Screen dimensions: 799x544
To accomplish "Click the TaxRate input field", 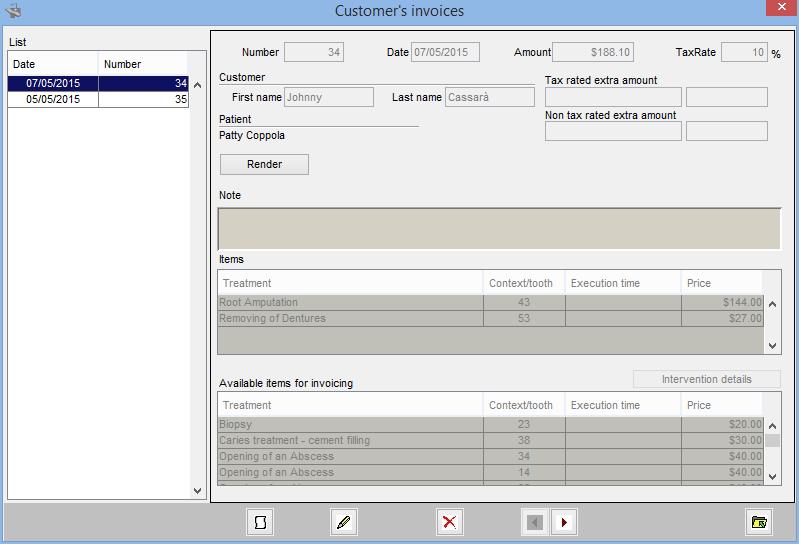I will point(743,52).
